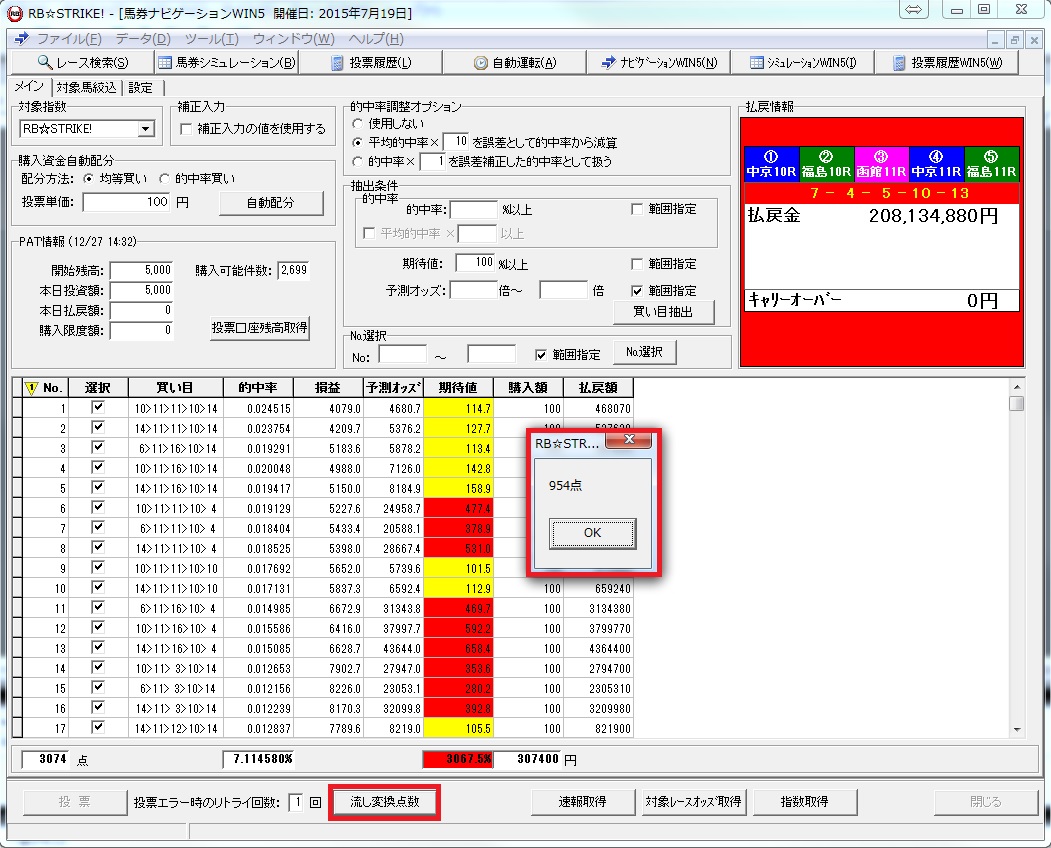The height and width of the screenshot is (848, 1051).
Task: Toggle No.選択 範囲指定 checkbox
Action: point(541,355)
